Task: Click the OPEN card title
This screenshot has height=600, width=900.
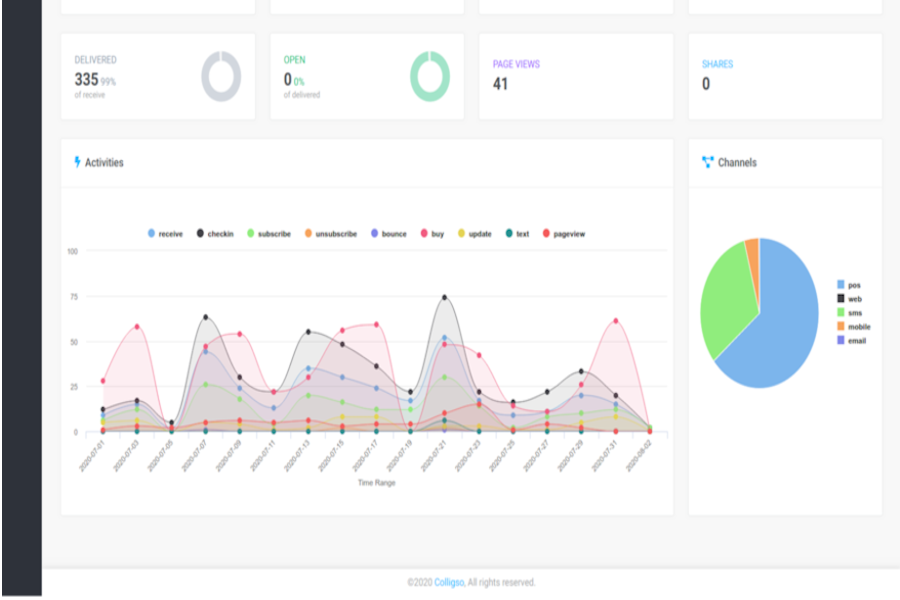Action: [x=294, y=60]
